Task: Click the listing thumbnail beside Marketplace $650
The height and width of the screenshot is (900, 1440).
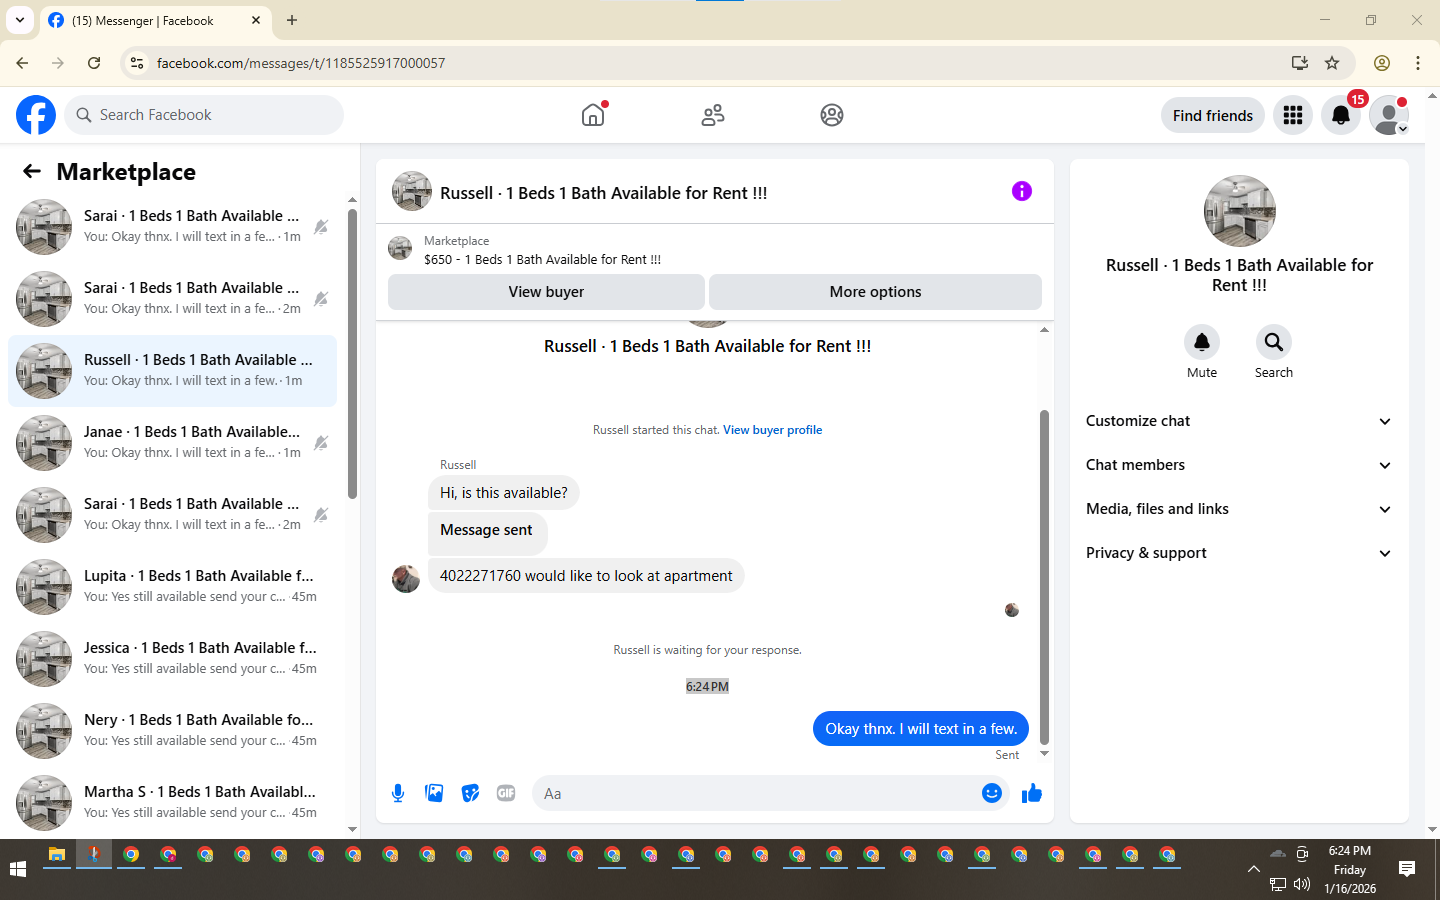Action: pos(400,248)
